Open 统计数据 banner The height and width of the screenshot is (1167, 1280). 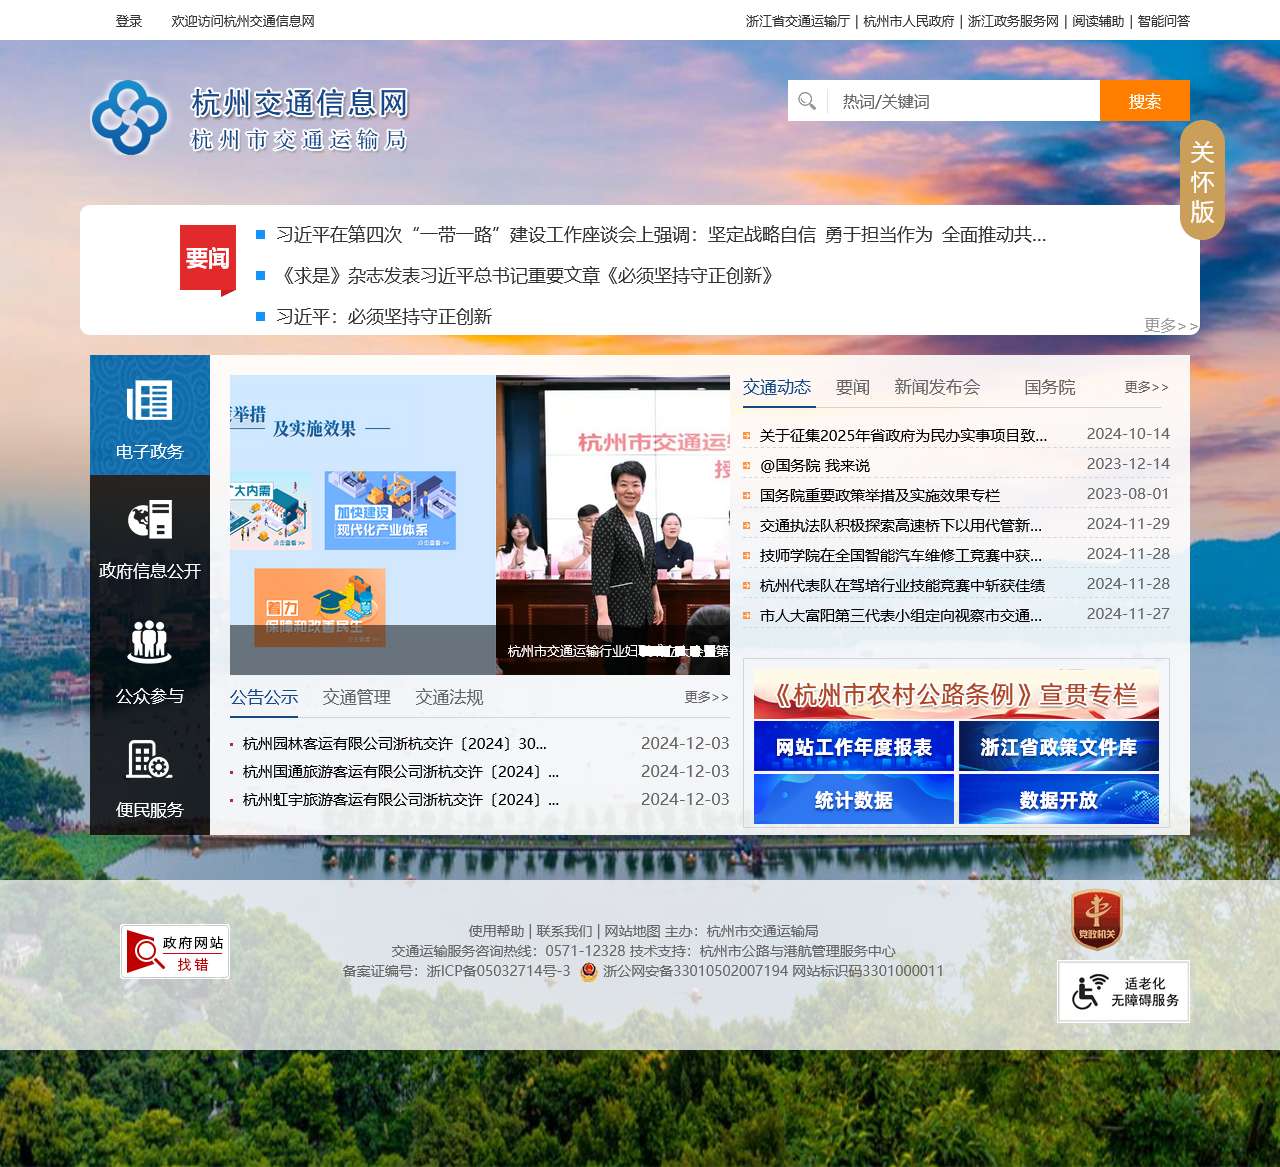point(854,799)
